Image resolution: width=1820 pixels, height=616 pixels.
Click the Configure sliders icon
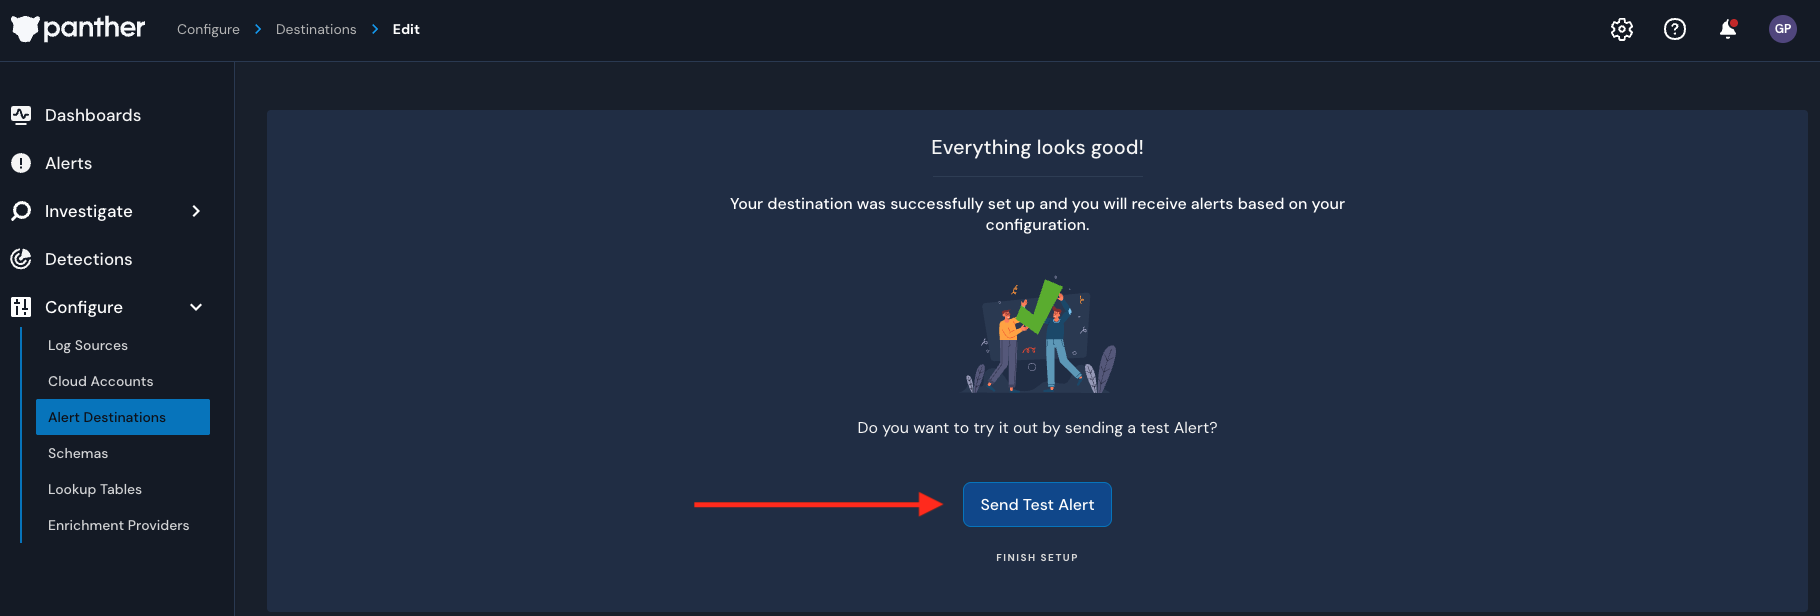pos(21,307)
